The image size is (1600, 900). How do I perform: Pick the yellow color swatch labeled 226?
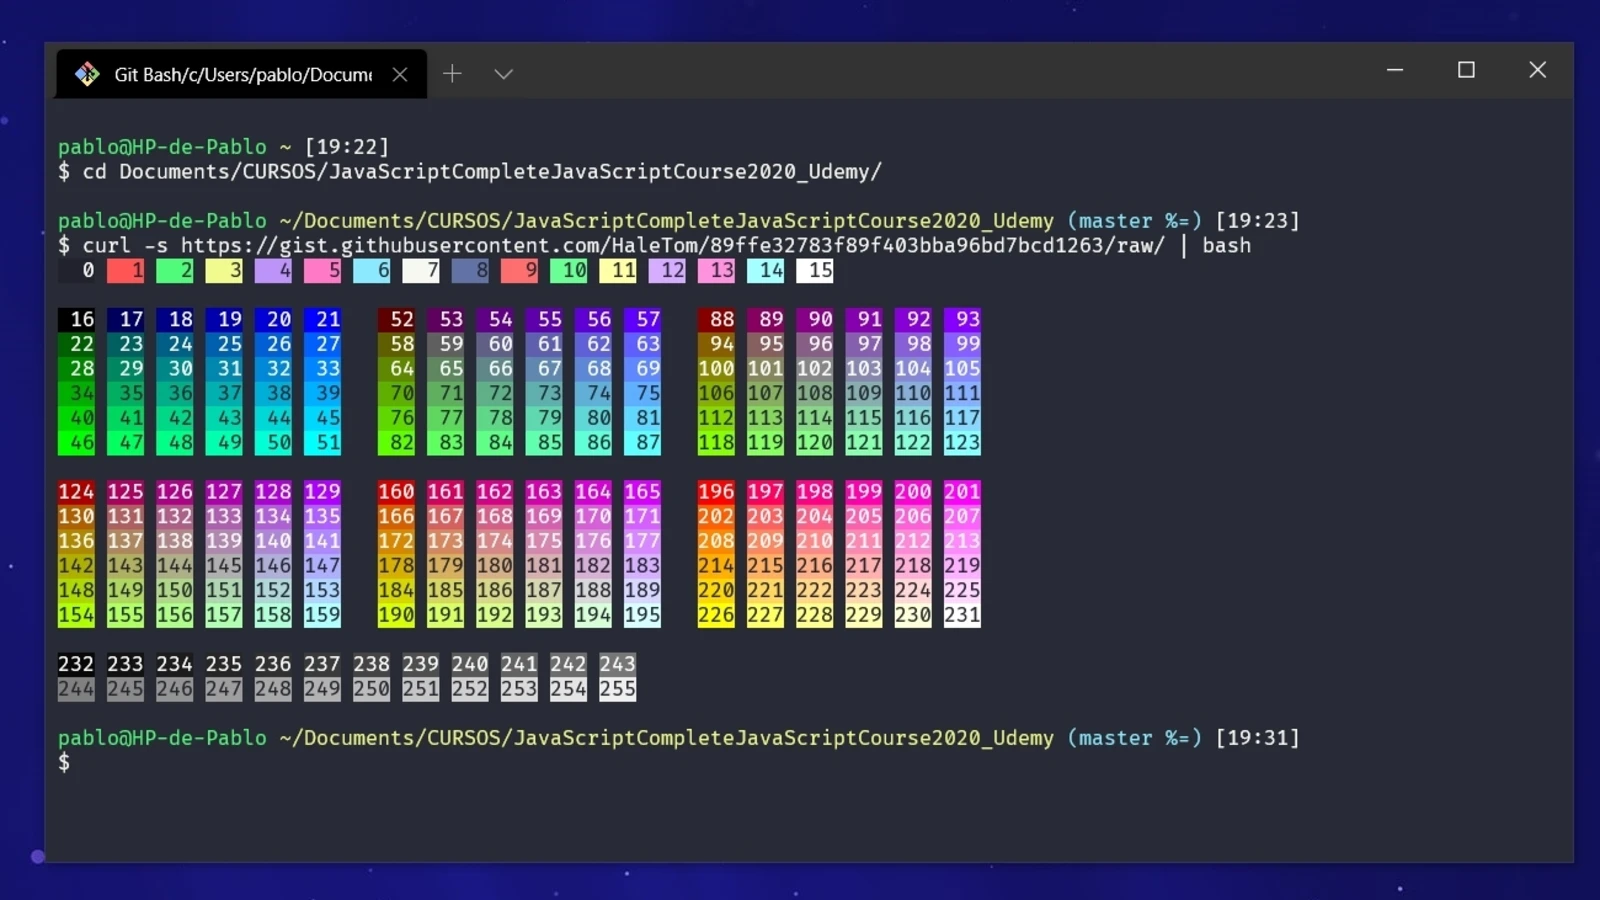(x=716, y=615)
